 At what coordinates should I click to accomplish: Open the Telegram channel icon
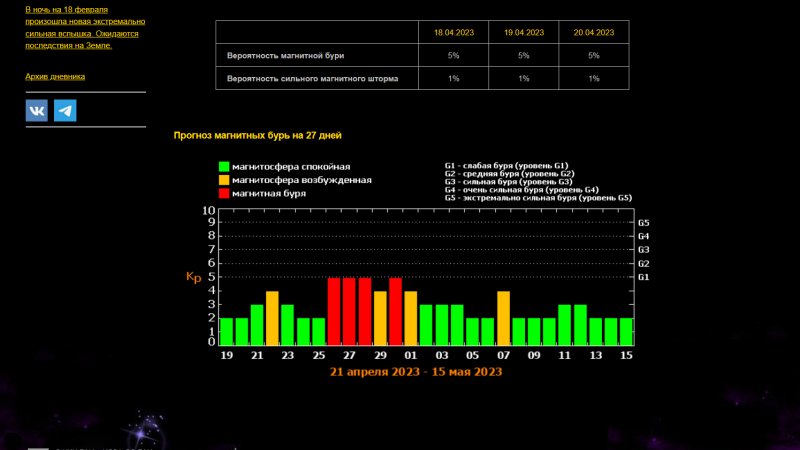[65, 111]
